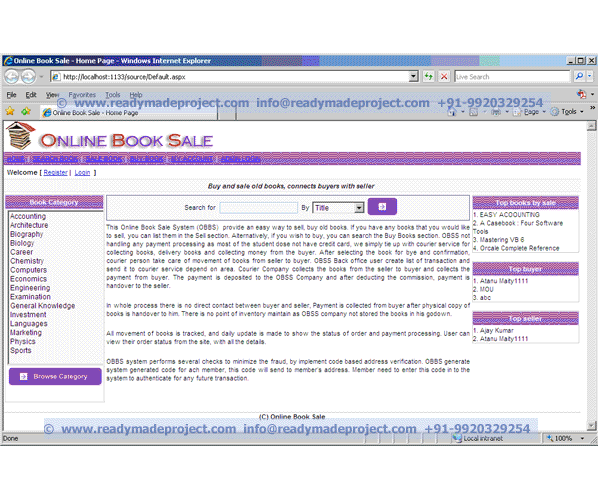
Task: Open the address bar URL dropdown
Action: 413,77
